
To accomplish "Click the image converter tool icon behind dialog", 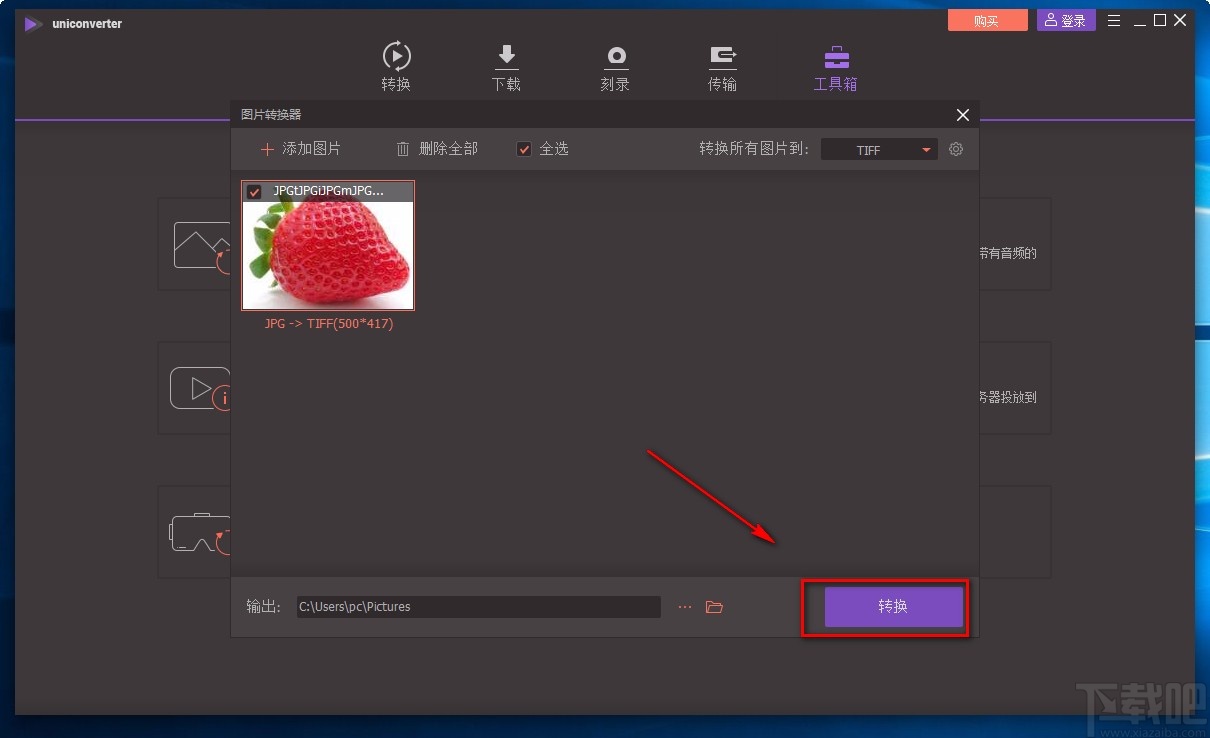I will click(x=202, y=246).
